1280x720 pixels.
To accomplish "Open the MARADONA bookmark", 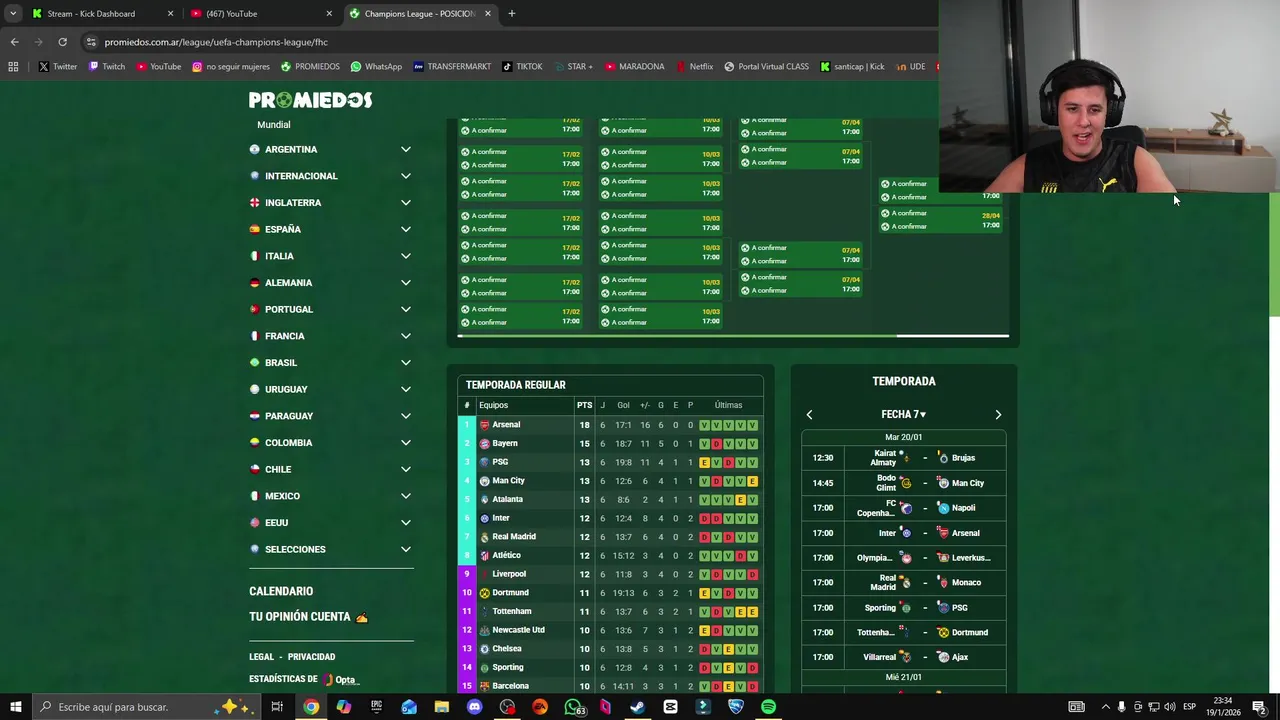I will (634, 67).
